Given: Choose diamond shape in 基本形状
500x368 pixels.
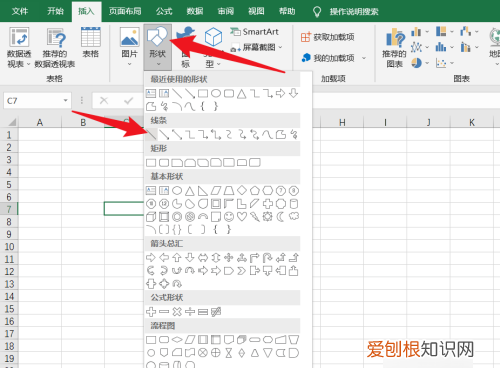Looking at the screenshot, I should click(242, 191).
